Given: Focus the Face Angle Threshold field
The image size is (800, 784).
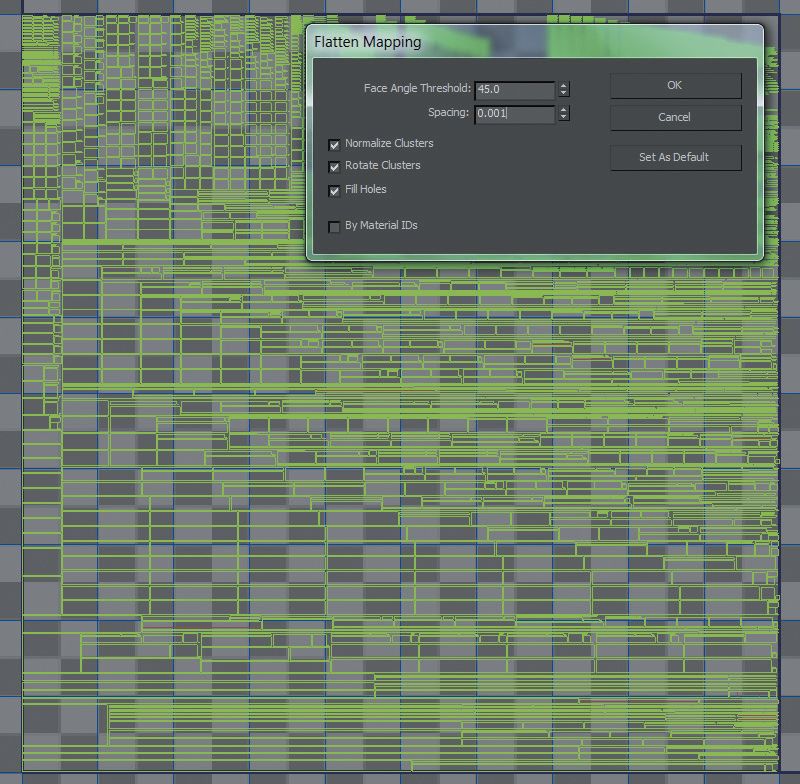Looking at the screenshot, I should click(514, 89).
